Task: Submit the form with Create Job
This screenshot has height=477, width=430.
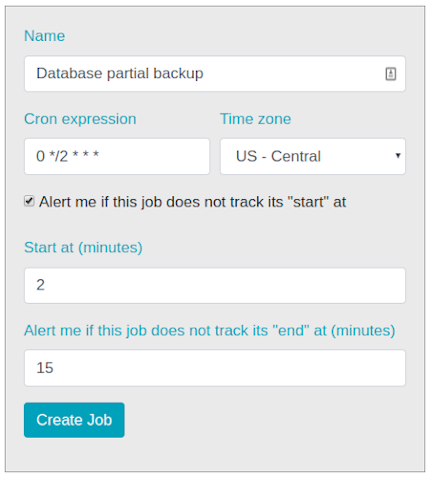Action: pyautogui.click(x=74, y=420)
